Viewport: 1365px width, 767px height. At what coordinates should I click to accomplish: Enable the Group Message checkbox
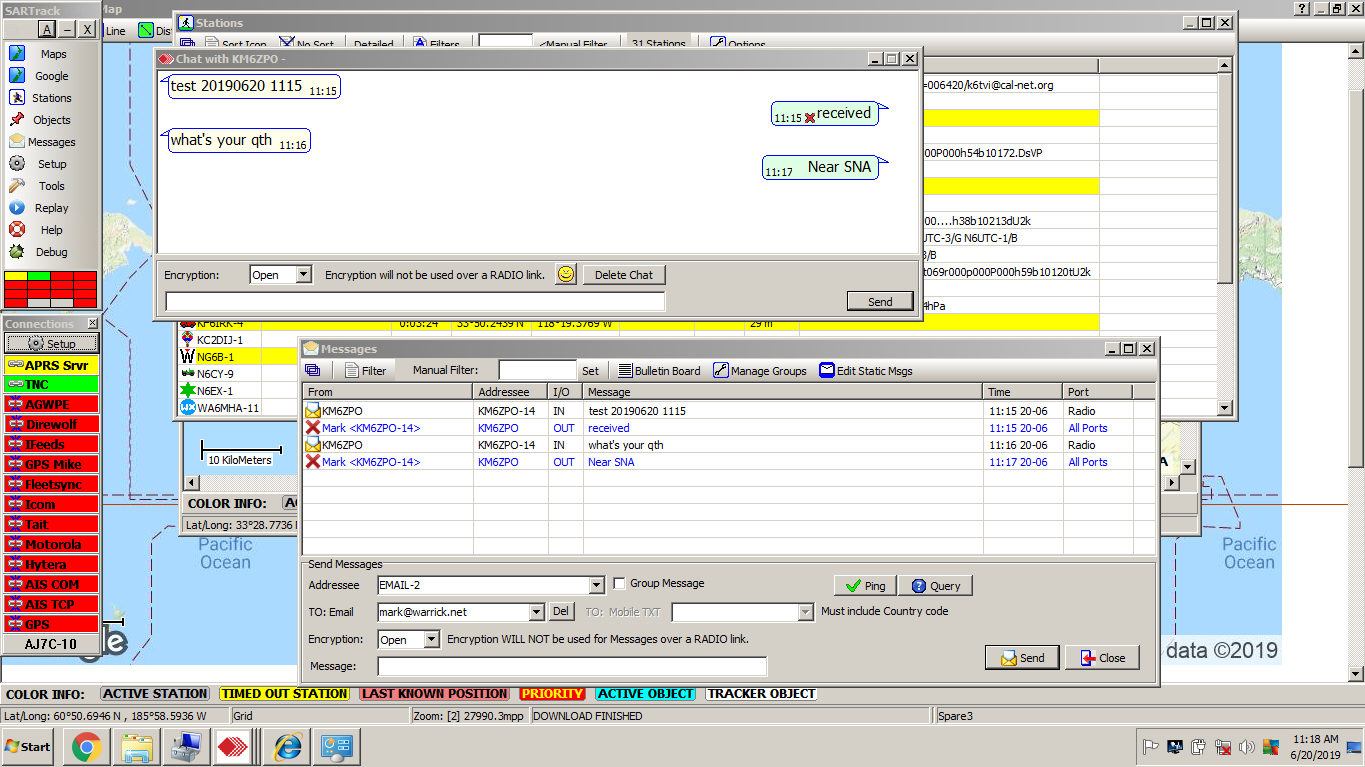[620, 584]
